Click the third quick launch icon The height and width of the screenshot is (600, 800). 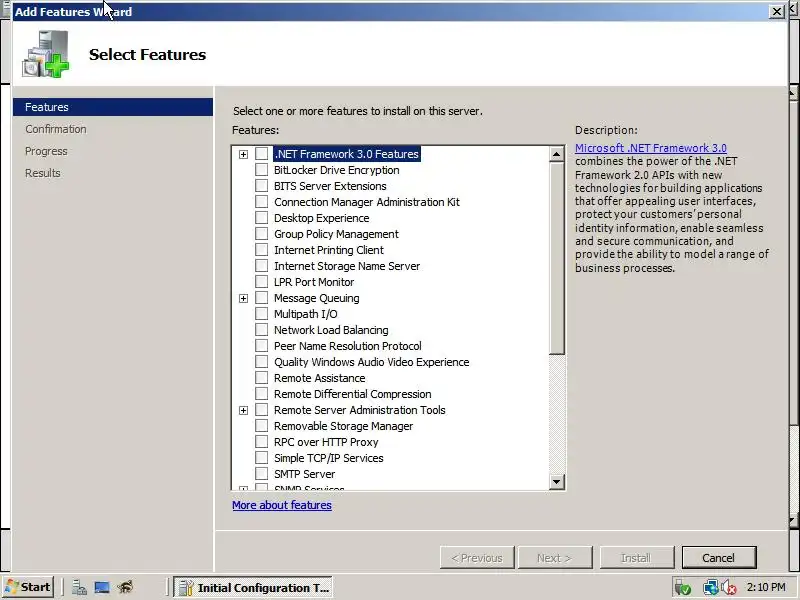pos(125,587)
